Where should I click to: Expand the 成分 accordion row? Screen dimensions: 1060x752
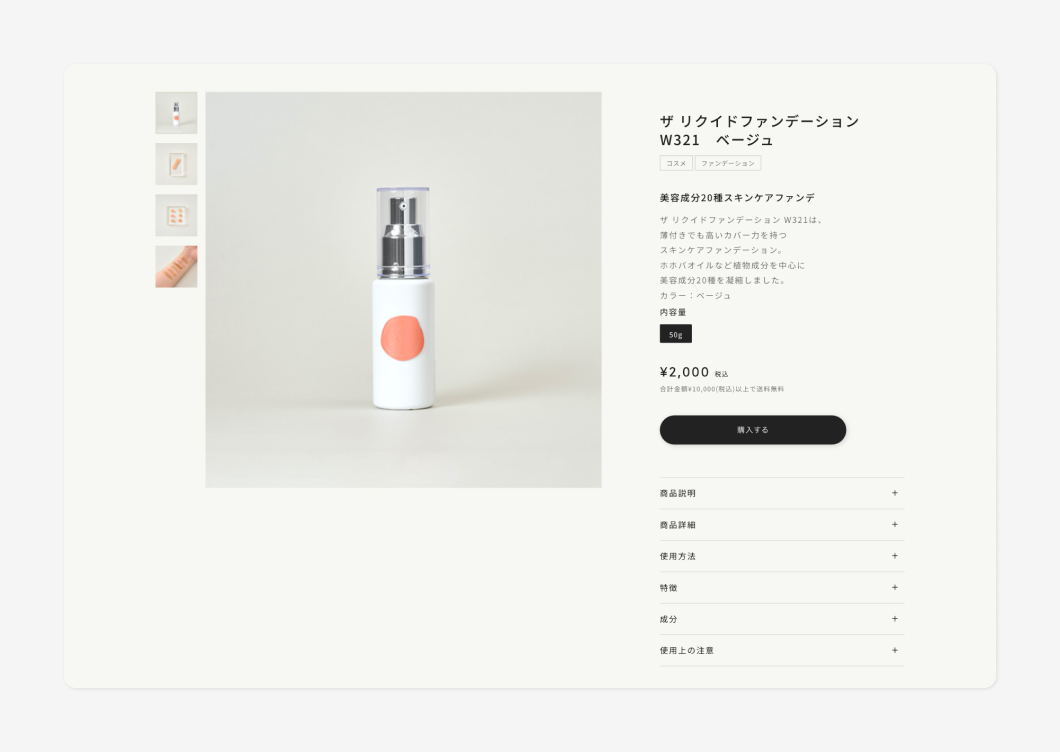781,619
